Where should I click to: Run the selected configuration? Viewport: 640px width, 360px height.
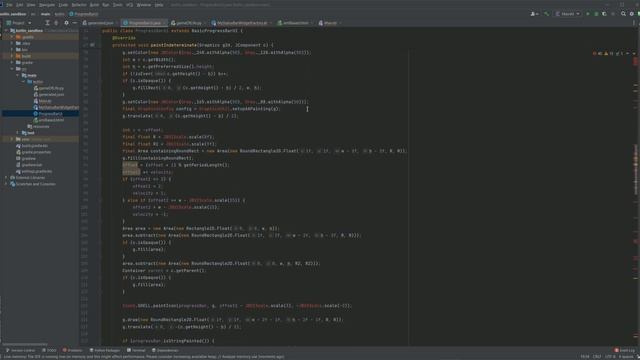(588, 14)
